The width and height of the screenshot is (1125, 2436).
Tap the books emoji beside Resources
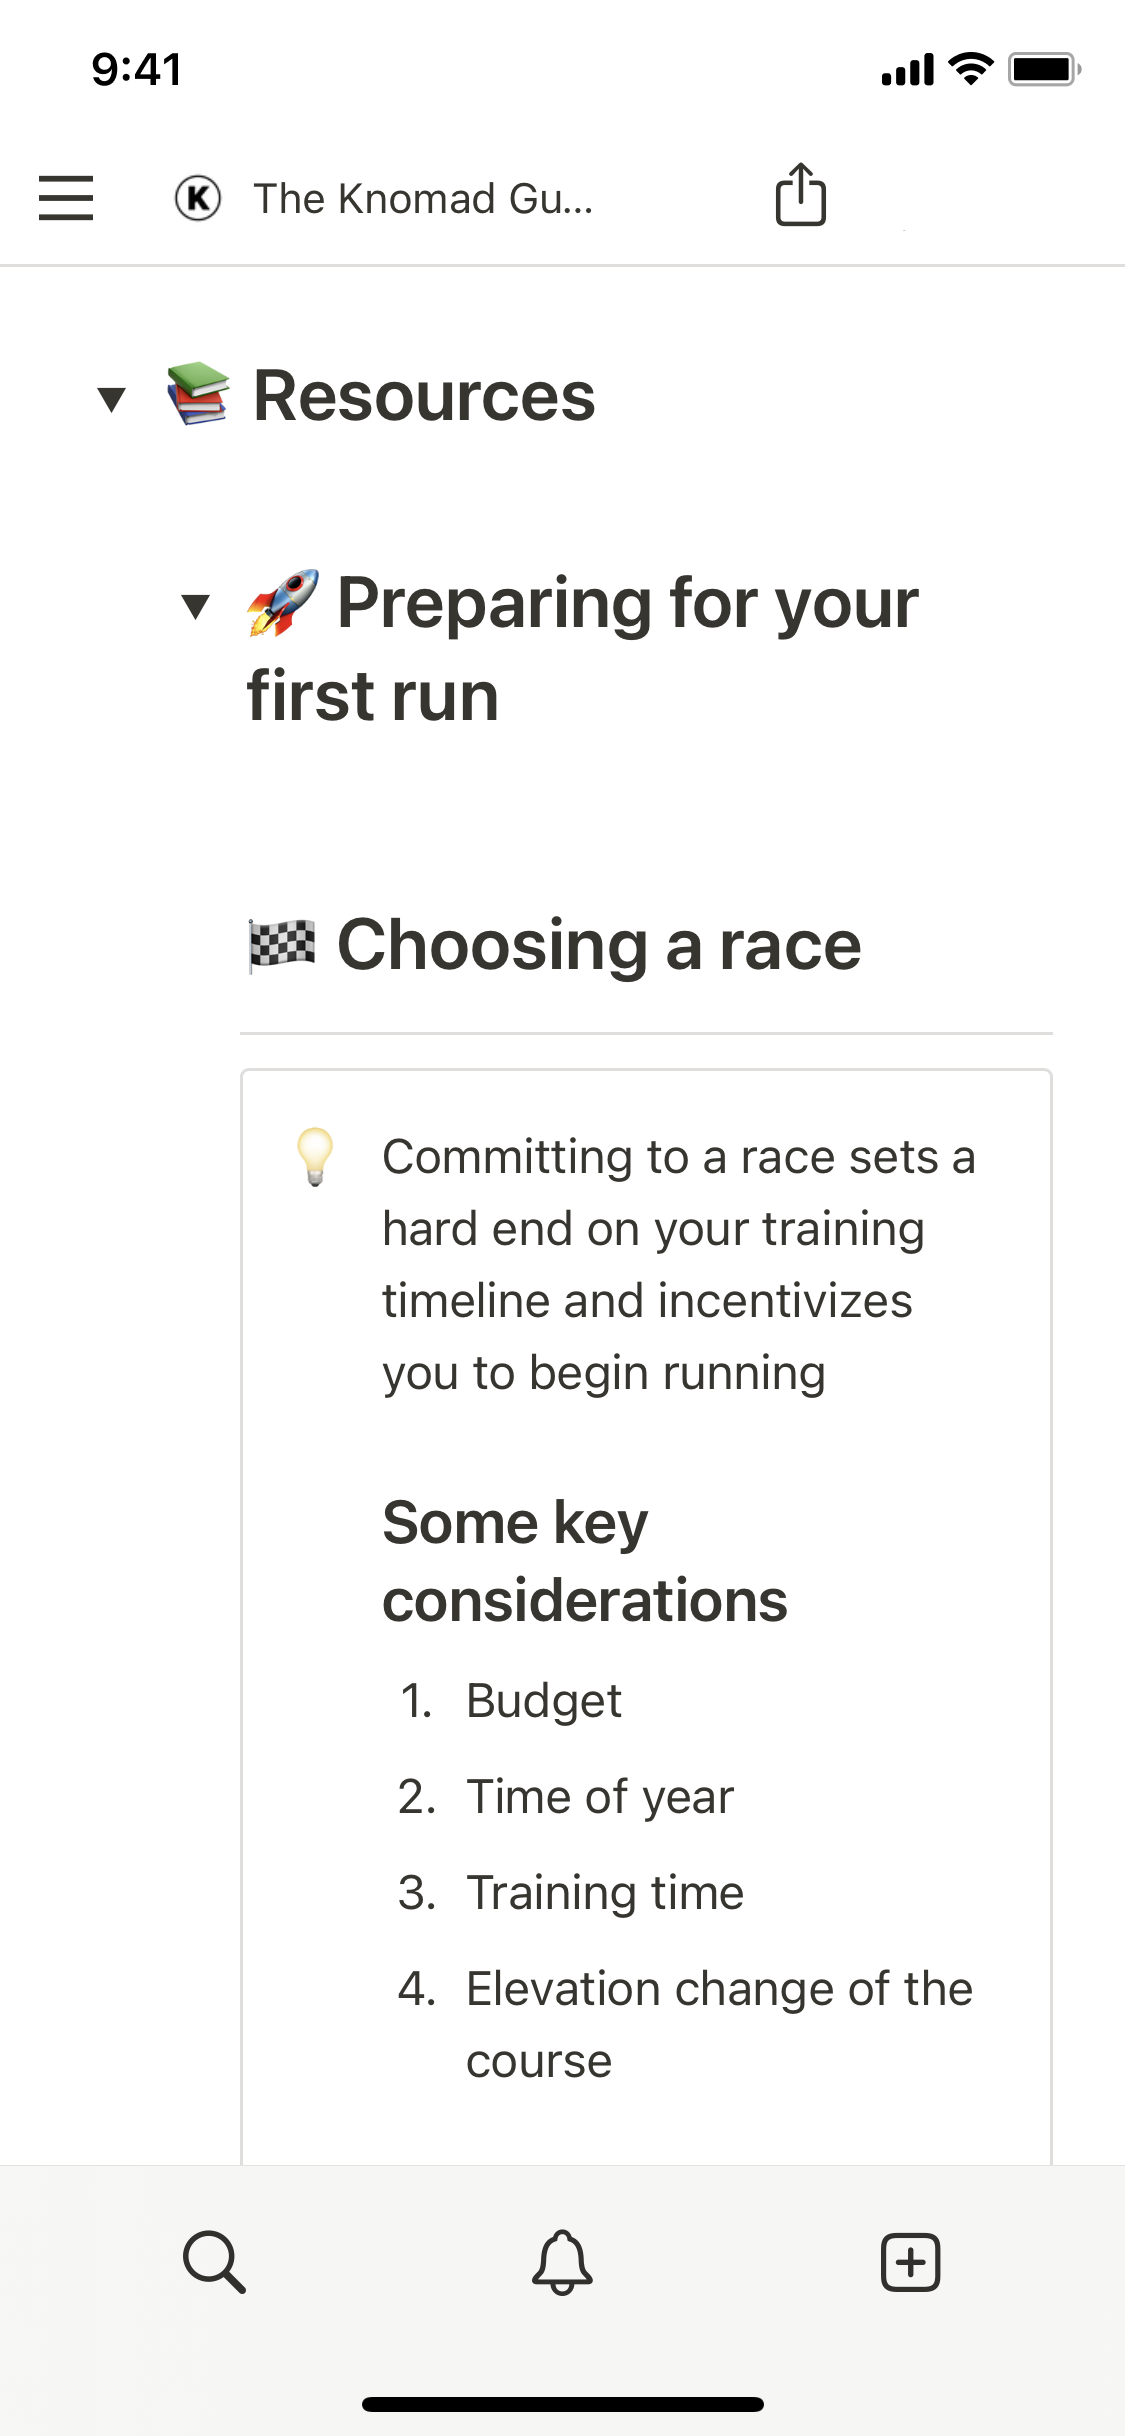pyautogui.click(x=198, y=394)
